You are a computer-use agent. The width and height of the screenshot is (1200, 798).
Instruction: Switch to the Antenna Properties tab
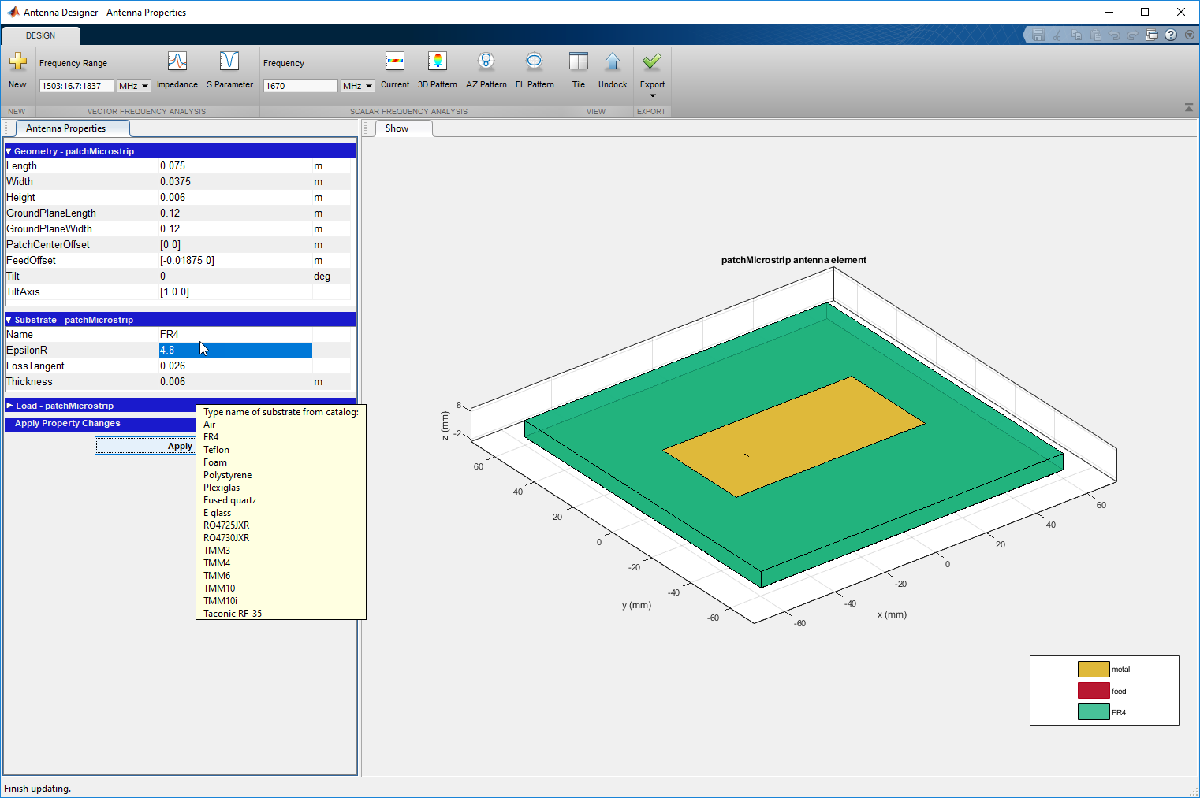pos(65,128)
